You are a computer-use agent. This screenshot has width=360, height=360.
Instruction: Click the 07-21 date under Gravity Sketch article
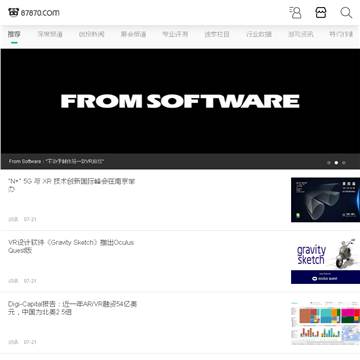(x=30, y=281)
